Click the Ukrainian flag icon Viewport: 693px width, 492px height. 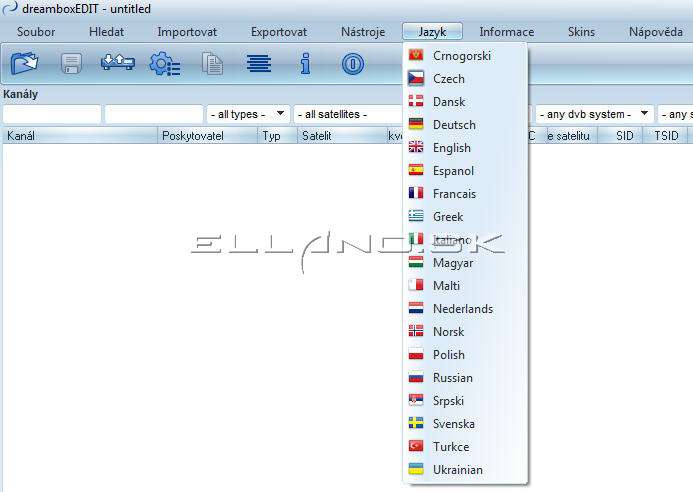(x=416, y=469)
